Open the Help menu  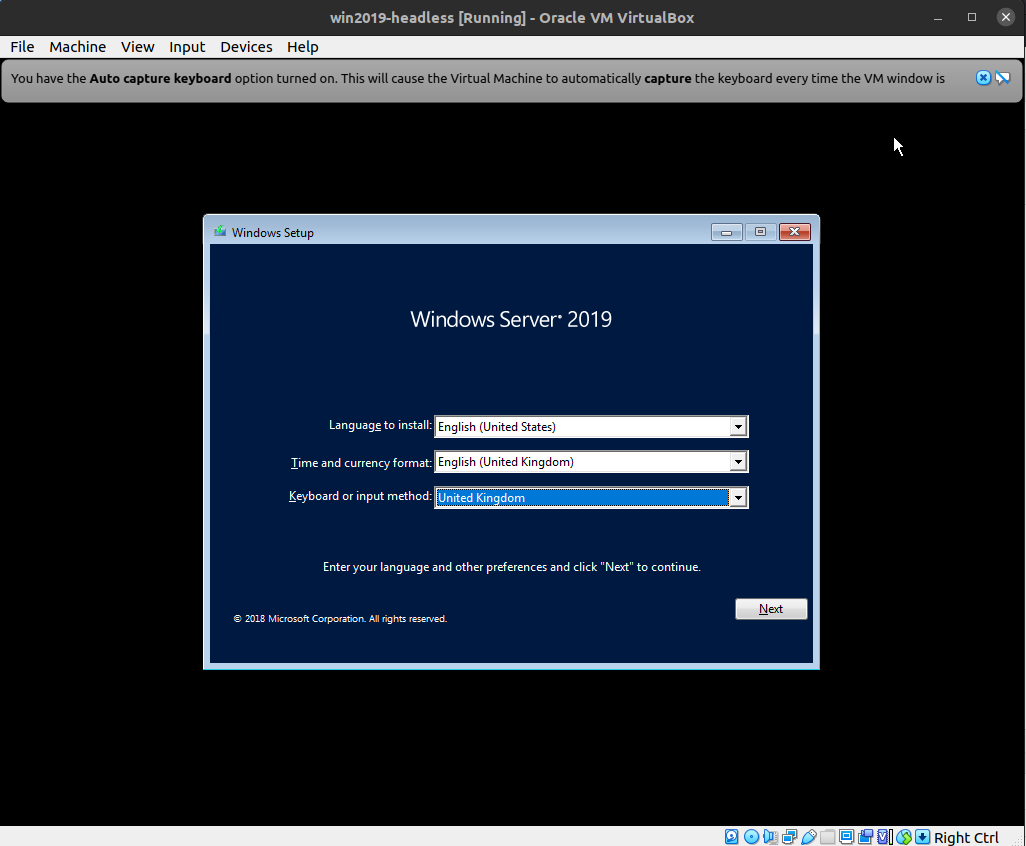302,47
